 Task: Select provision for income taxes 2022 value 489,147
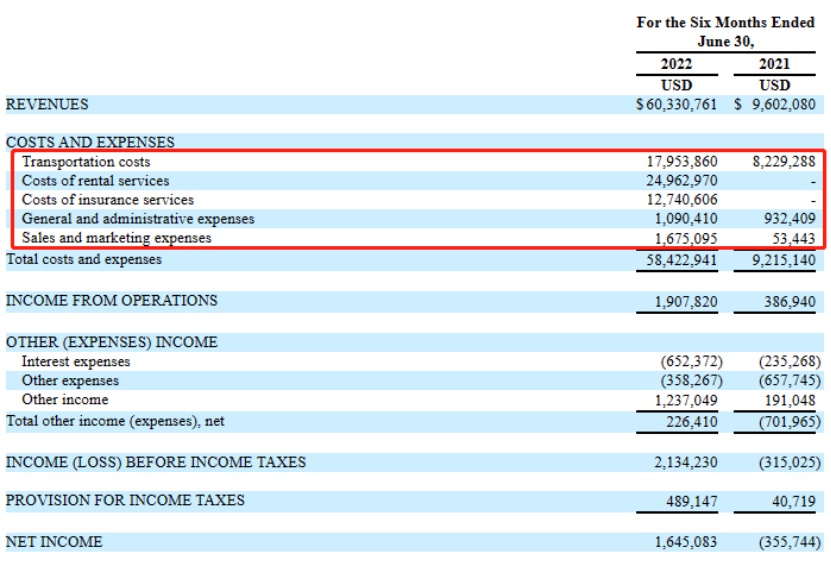click(x=690, y=501)
